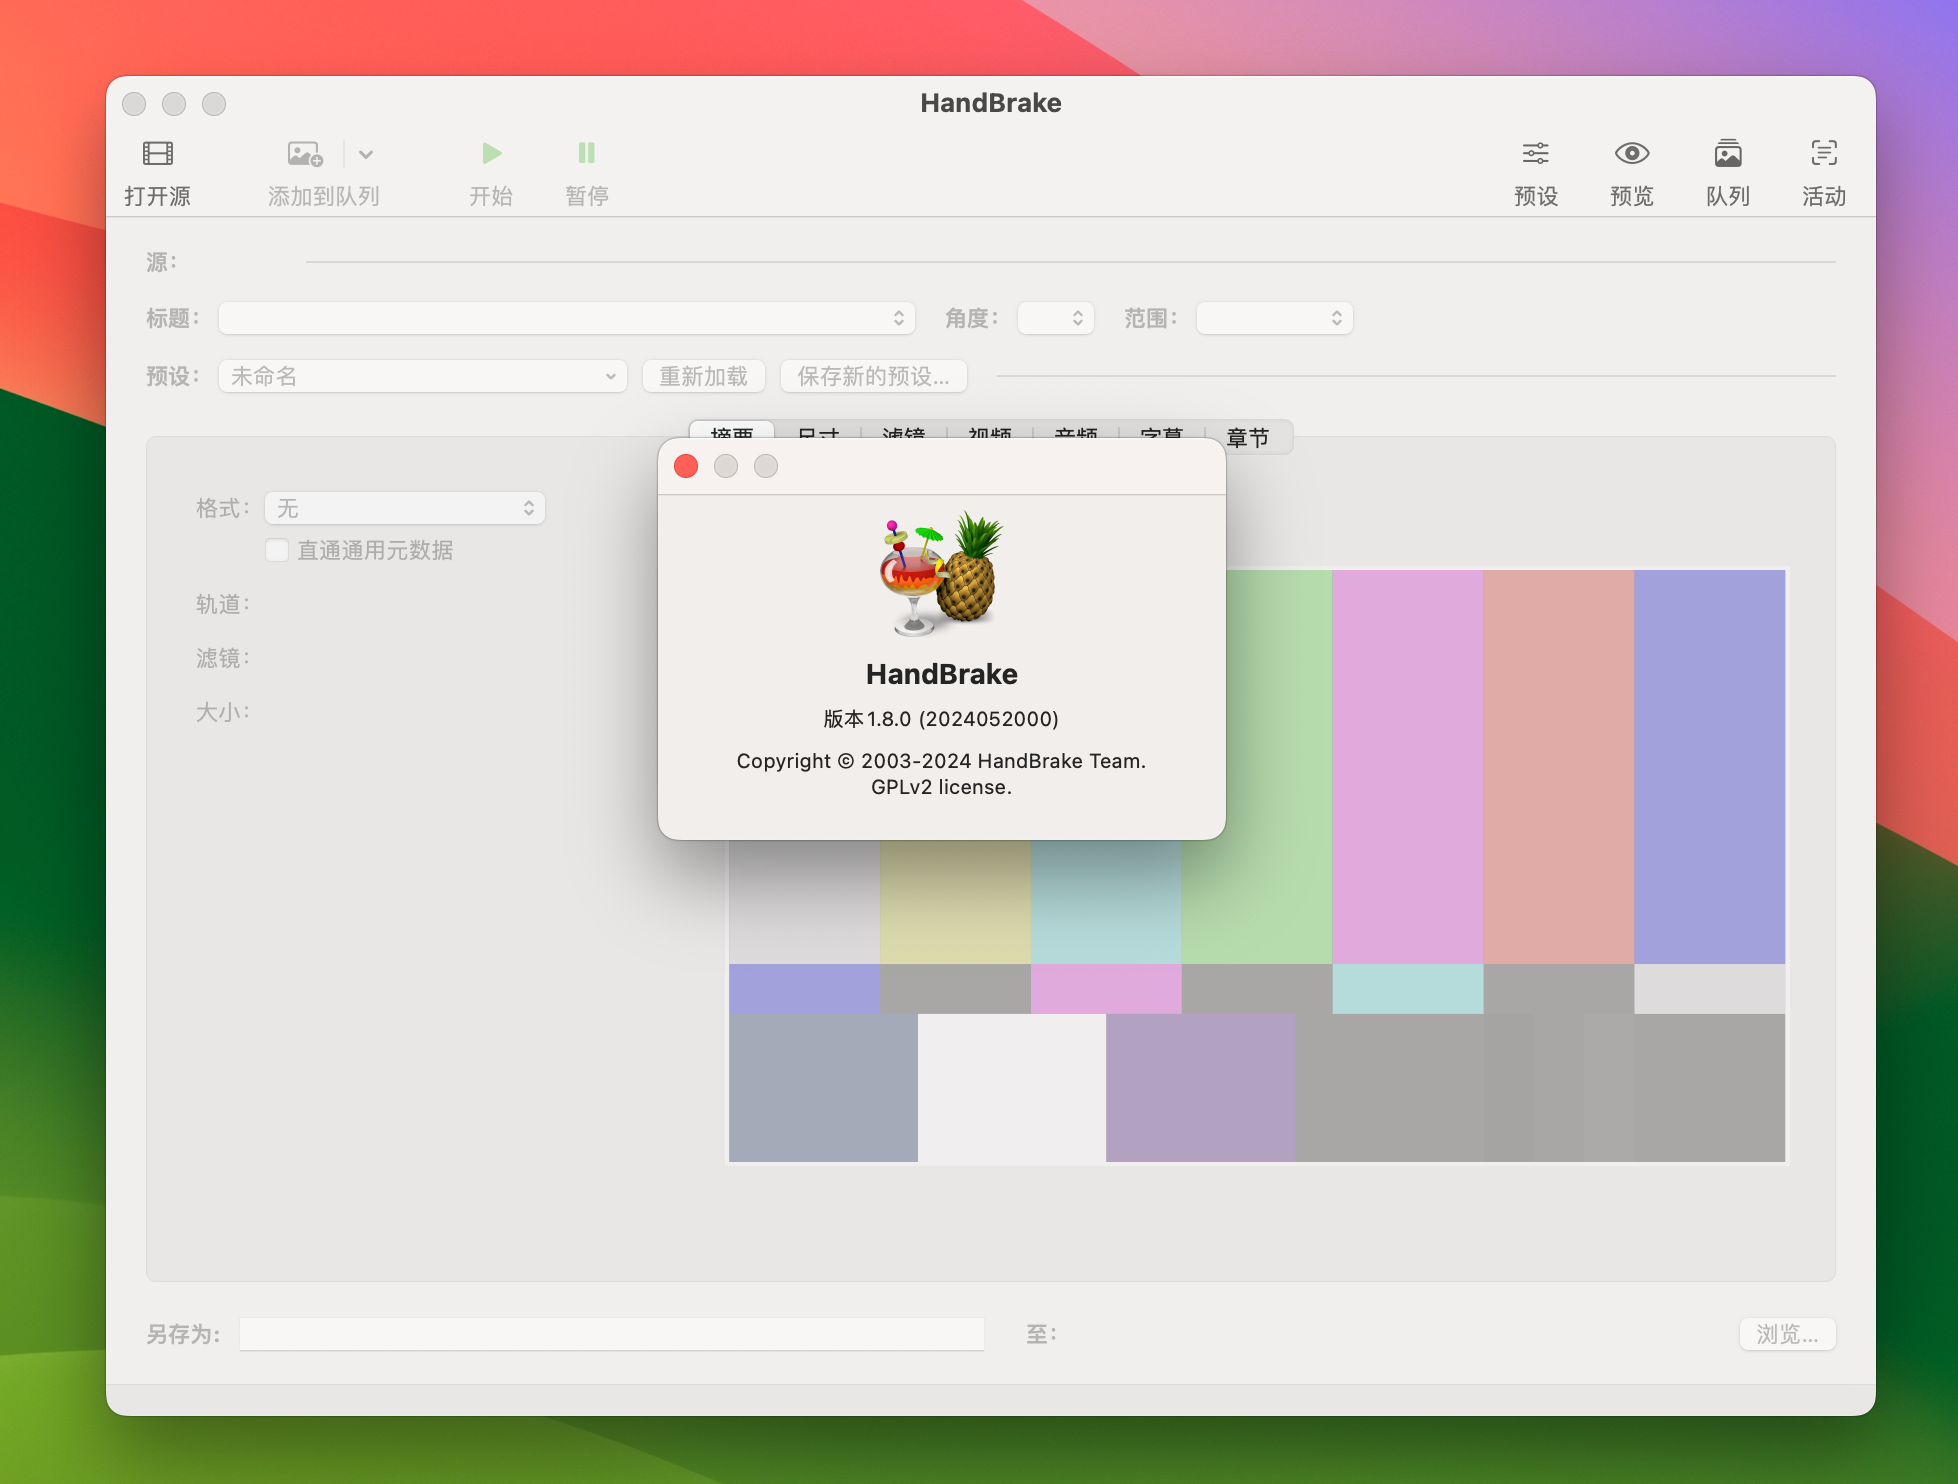Screen dimensions: 1958x1484
Task: Open the Range (范围) dropdown
Action: (x=1275, y=318)
